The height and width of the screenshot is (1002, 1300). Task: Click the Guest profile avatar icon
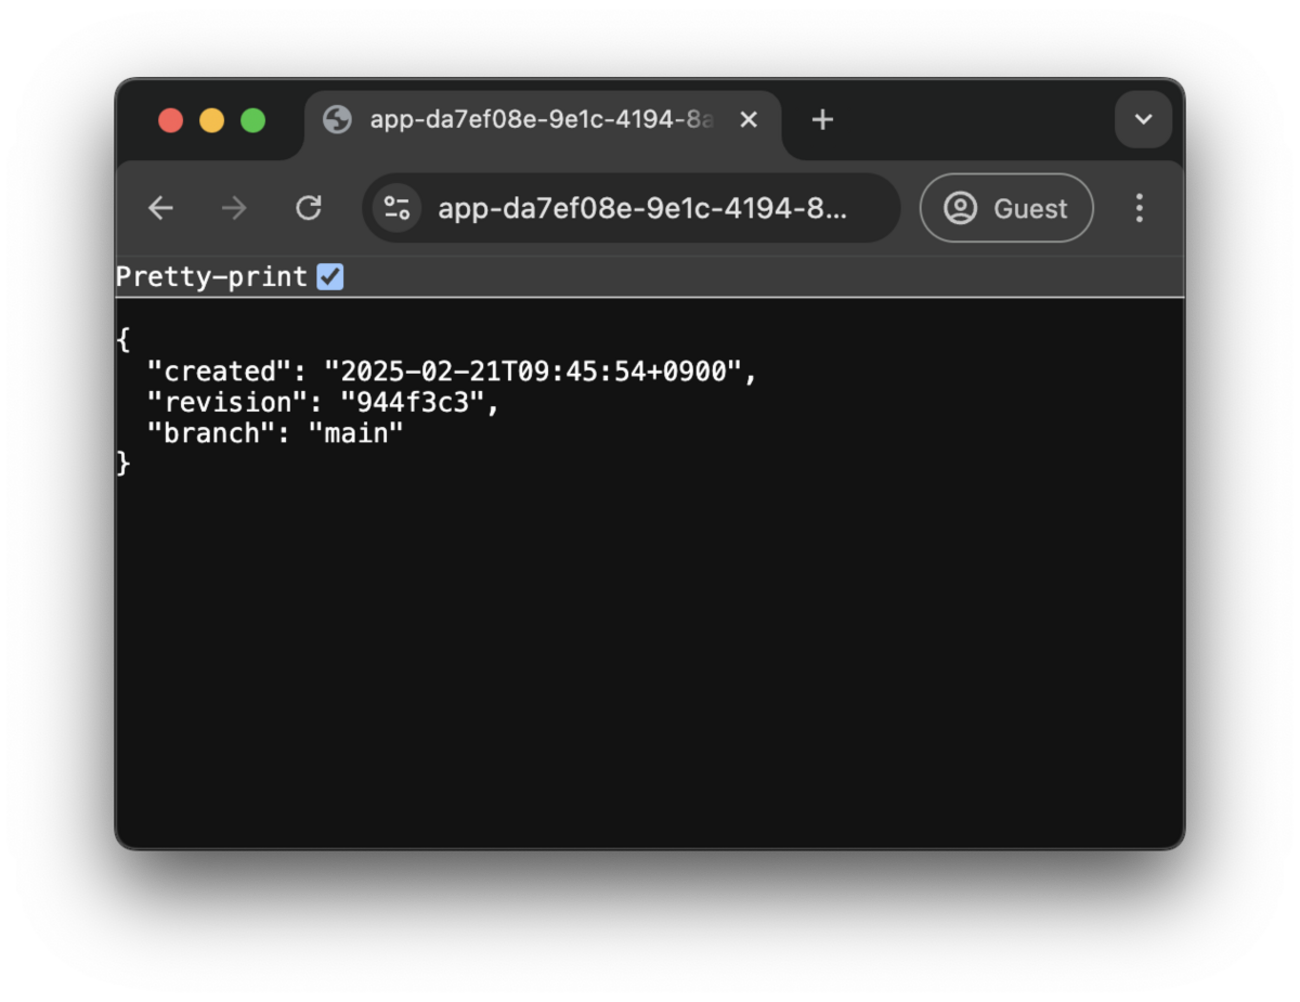click(x=960, y=208)
